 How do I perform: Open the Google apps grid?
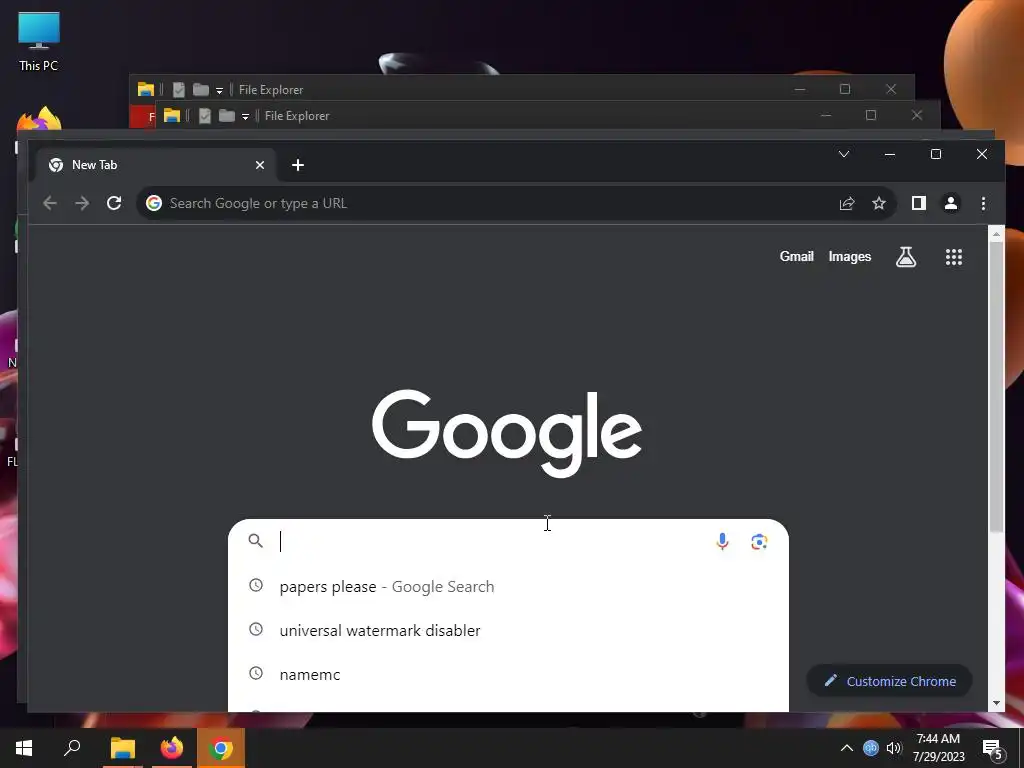(954, 257)
